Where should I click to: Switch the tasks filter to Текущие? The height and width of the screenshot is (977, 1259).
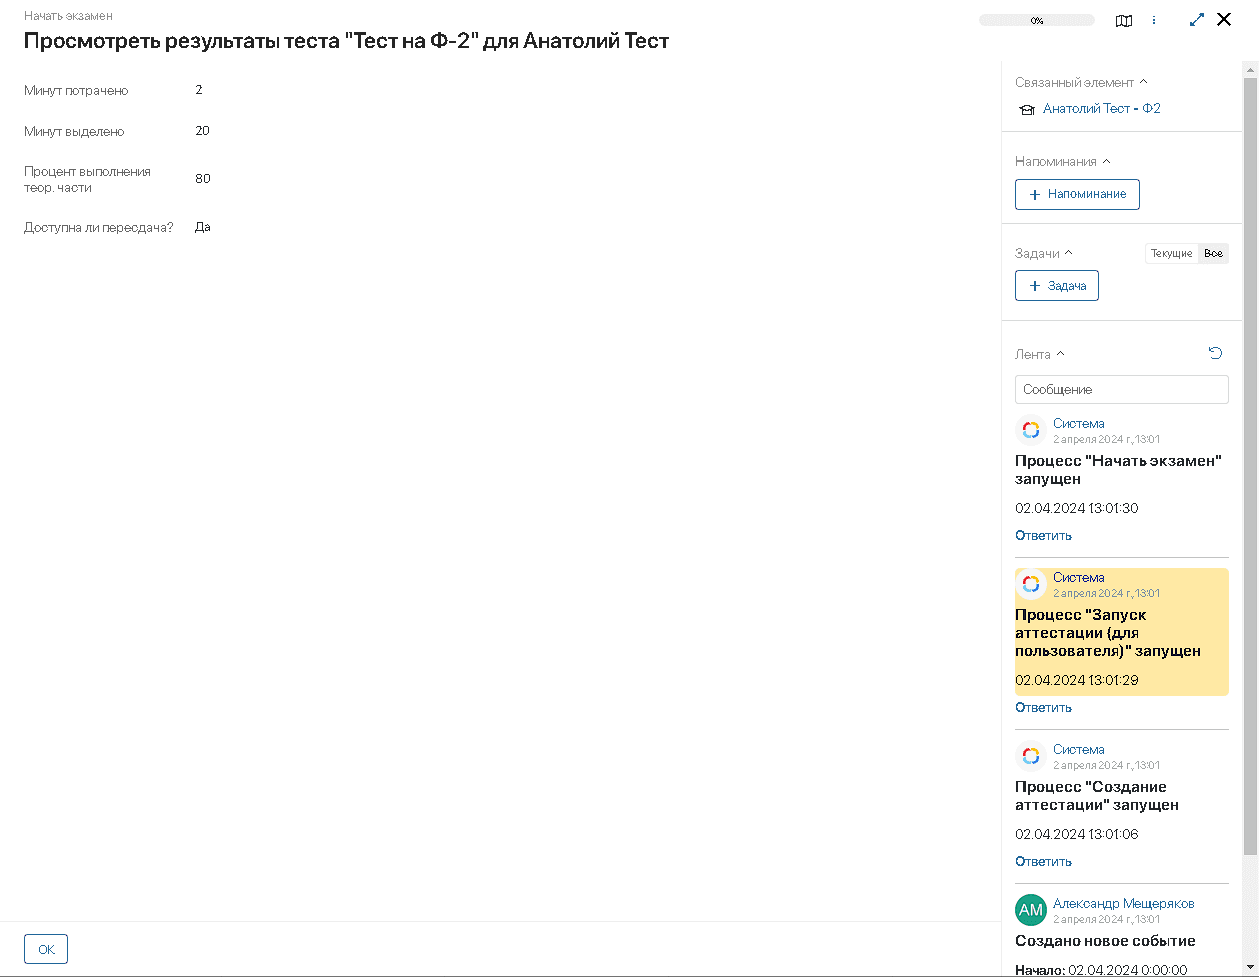click(1171, 254)
